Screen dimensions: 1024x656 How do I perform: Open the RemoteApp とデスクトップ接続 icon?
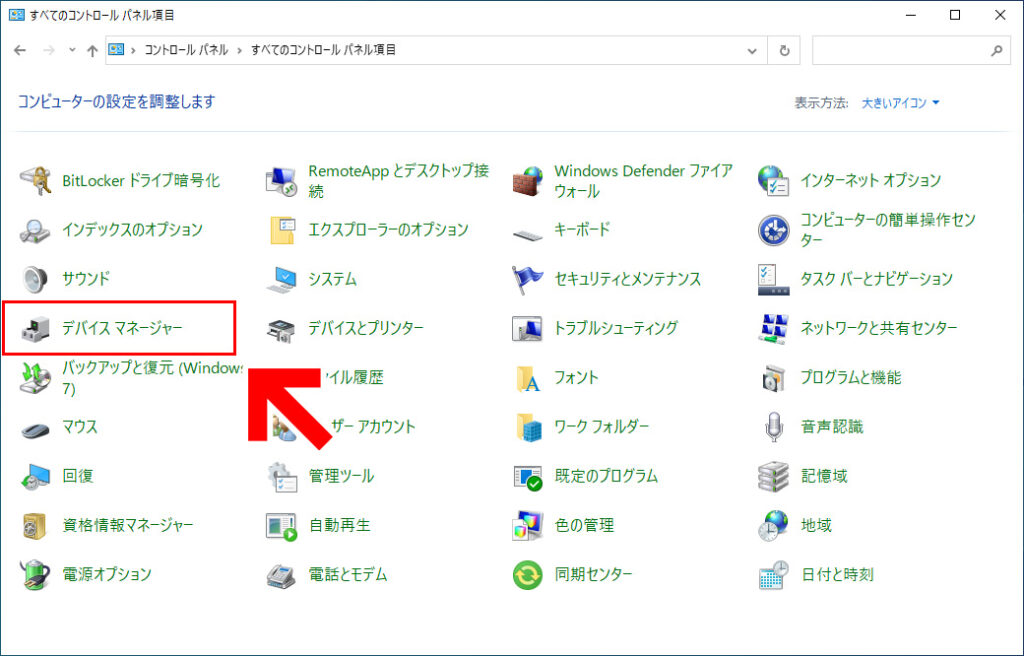point(281,181)
